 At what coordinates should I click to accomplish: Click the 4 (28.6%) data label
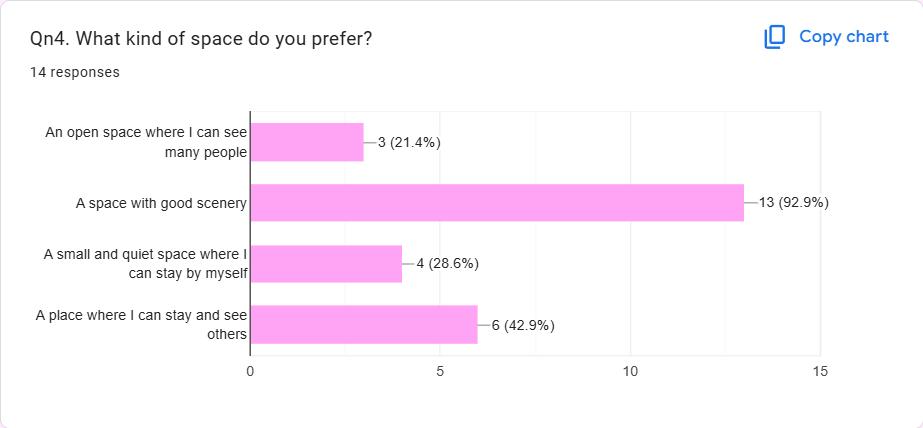[x=447, y=264]
